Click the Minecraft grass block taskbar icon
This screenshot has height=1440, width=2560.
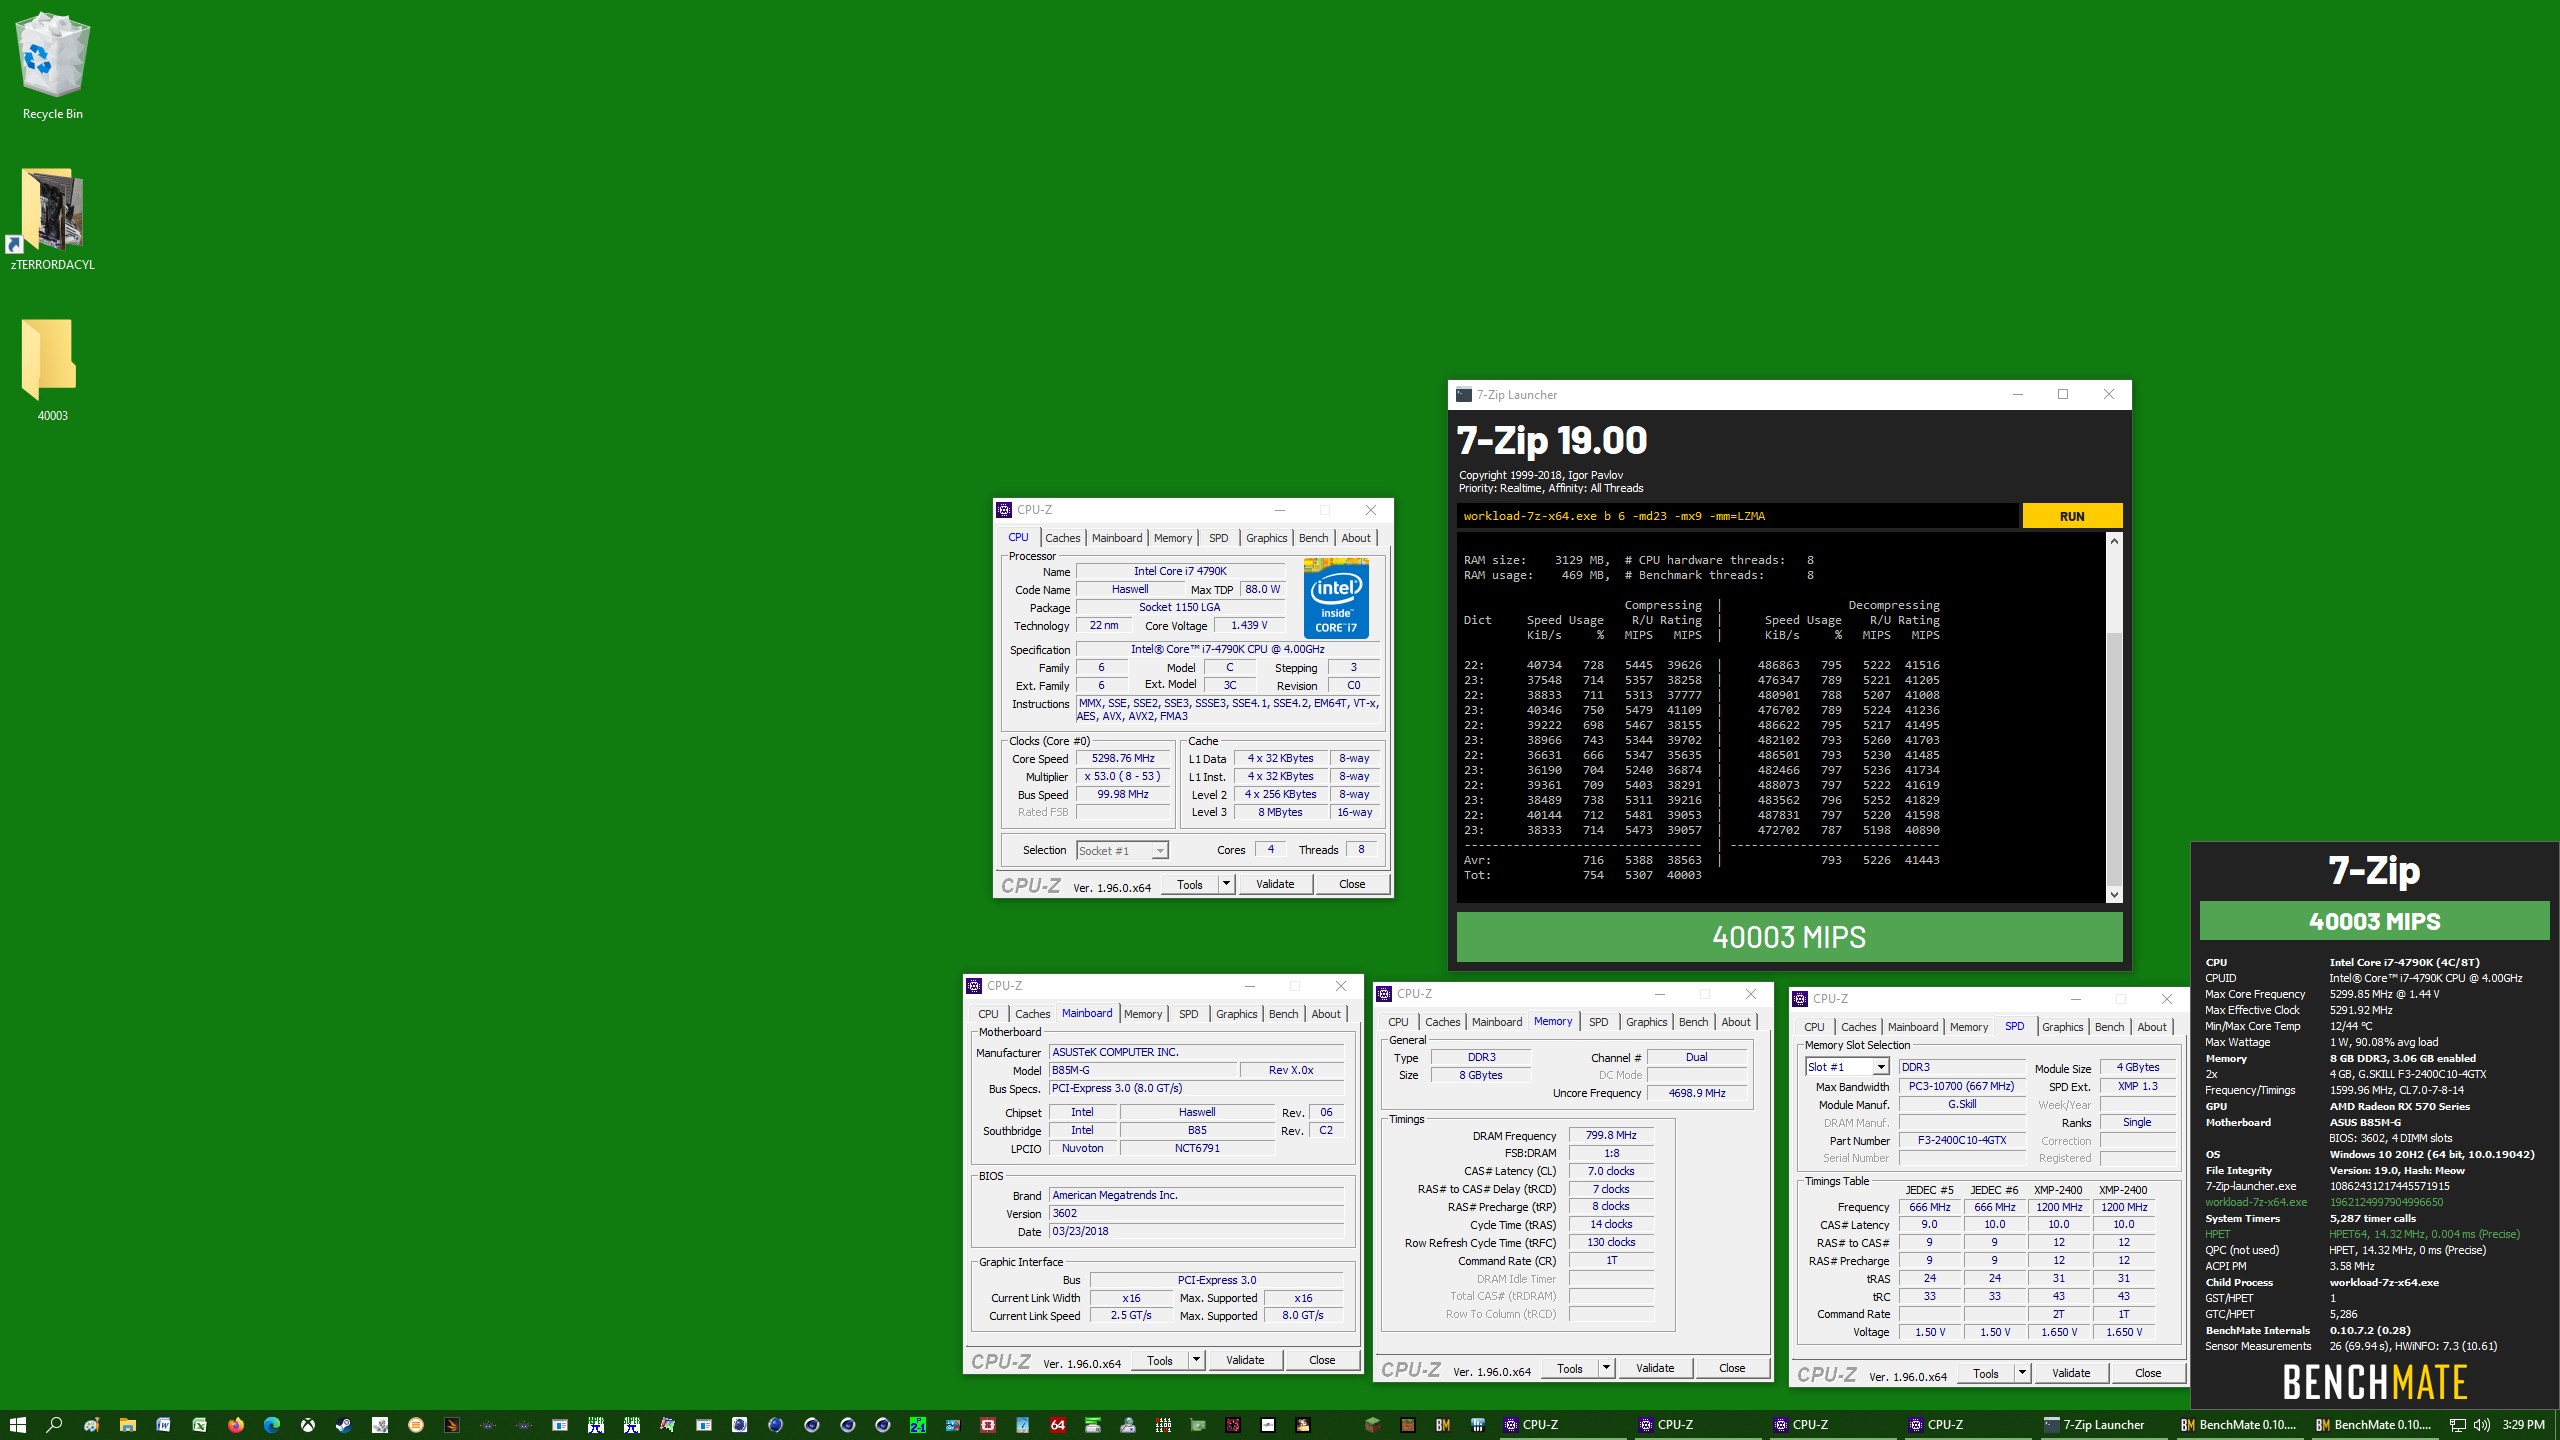[x=1373, y=1425]
